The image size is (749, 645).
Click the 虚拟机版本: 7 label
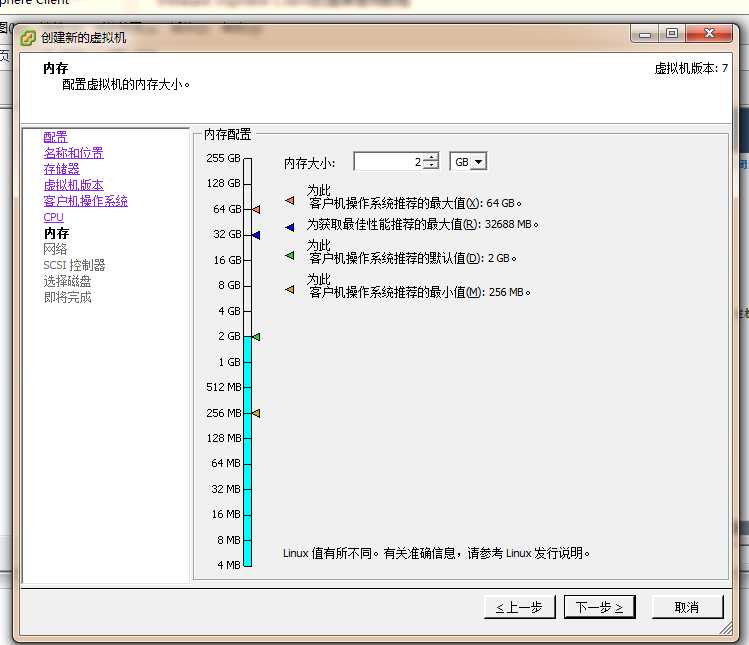[x=691, y=68]
